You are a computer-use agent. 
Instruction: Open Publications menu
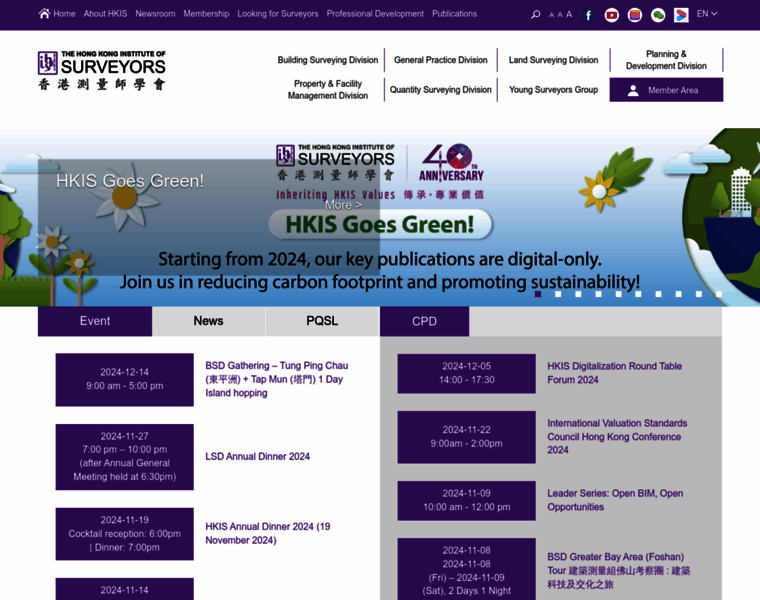(455, 14)
